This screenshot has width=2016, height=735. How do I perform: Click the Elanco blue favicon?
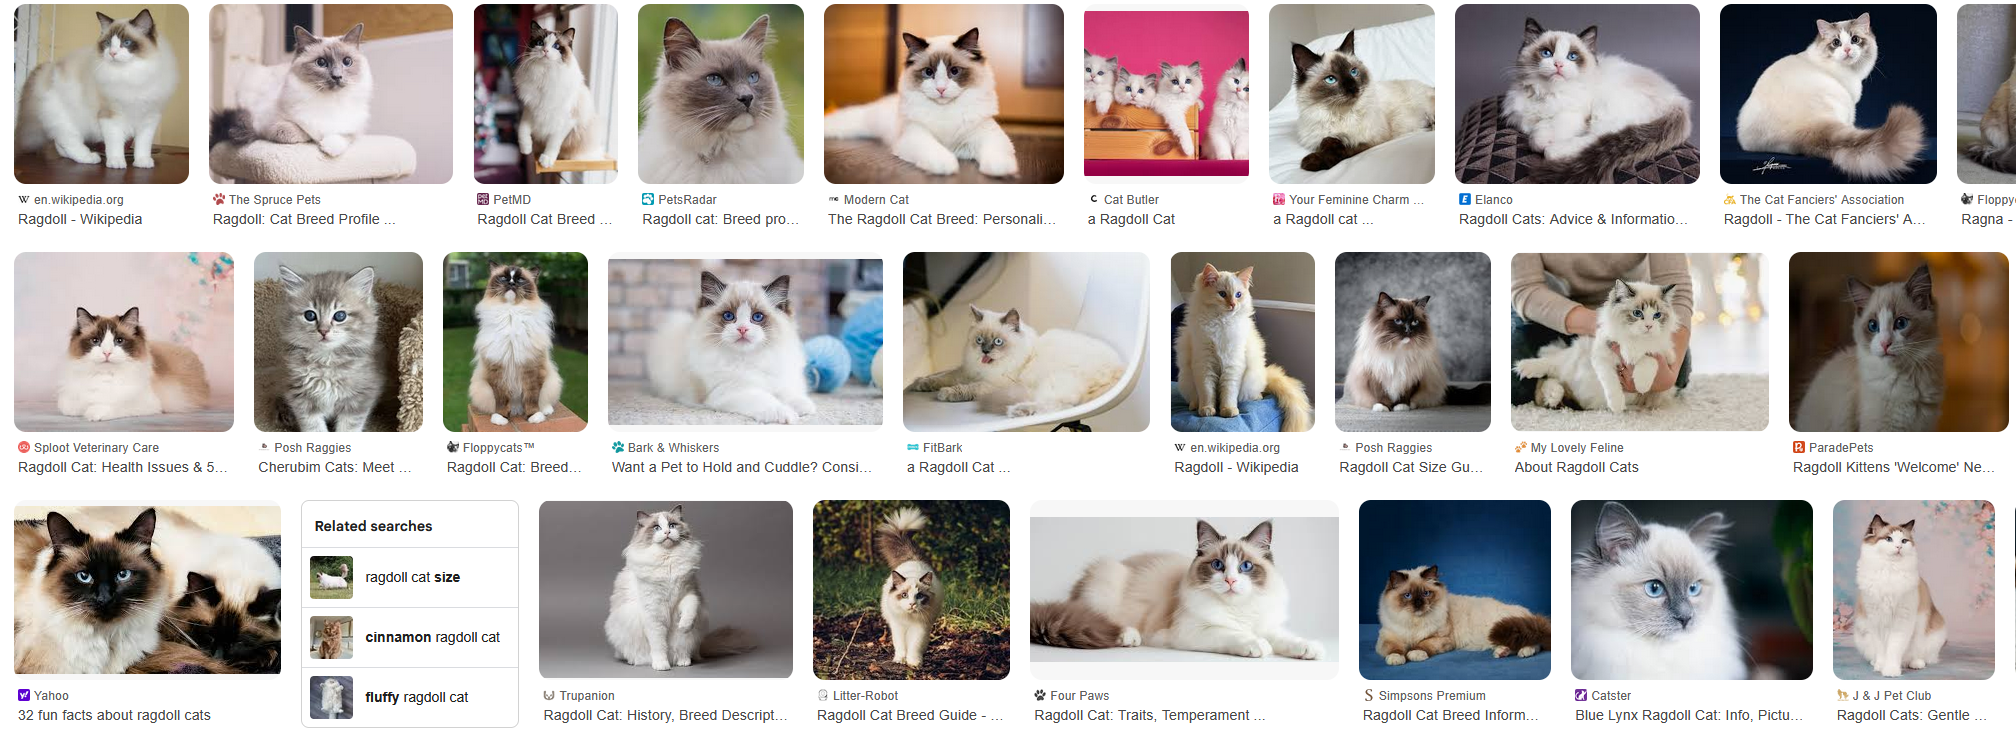coord(1465,200)
